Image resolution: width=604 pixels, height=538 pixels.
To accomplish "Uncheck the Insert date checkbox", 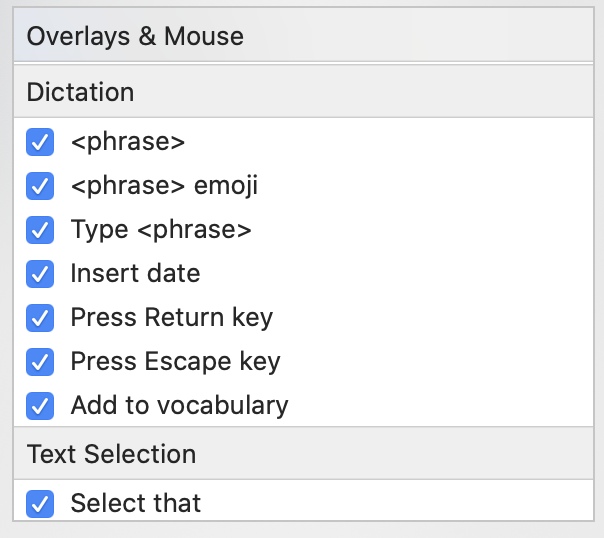I will [x=40, y=274].
